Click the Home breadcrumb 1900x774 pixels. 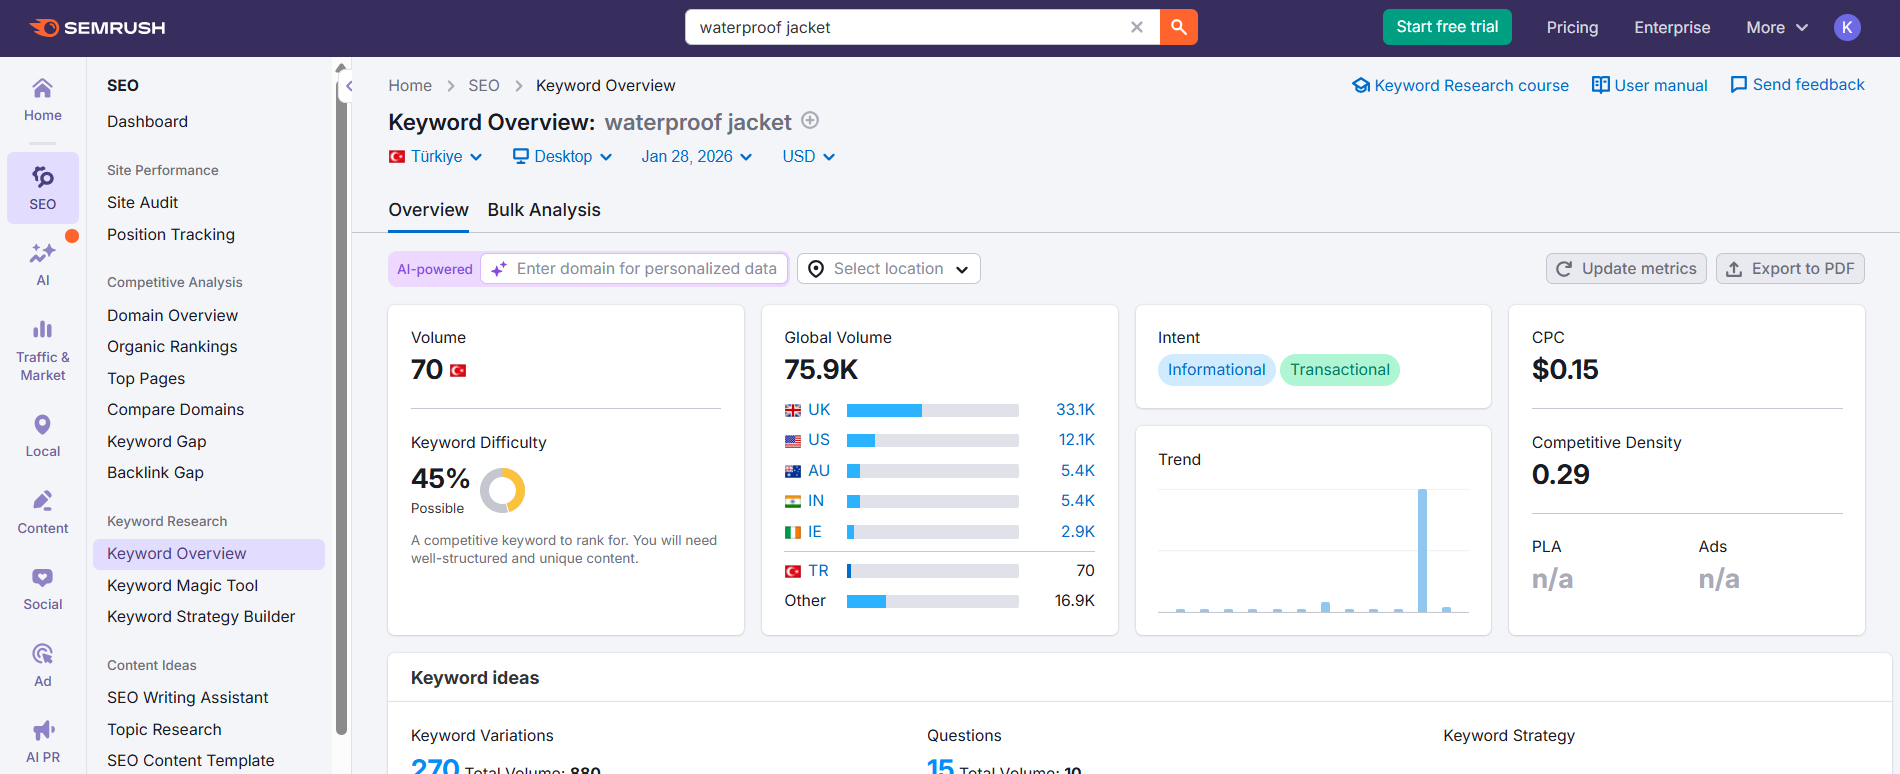410,86
